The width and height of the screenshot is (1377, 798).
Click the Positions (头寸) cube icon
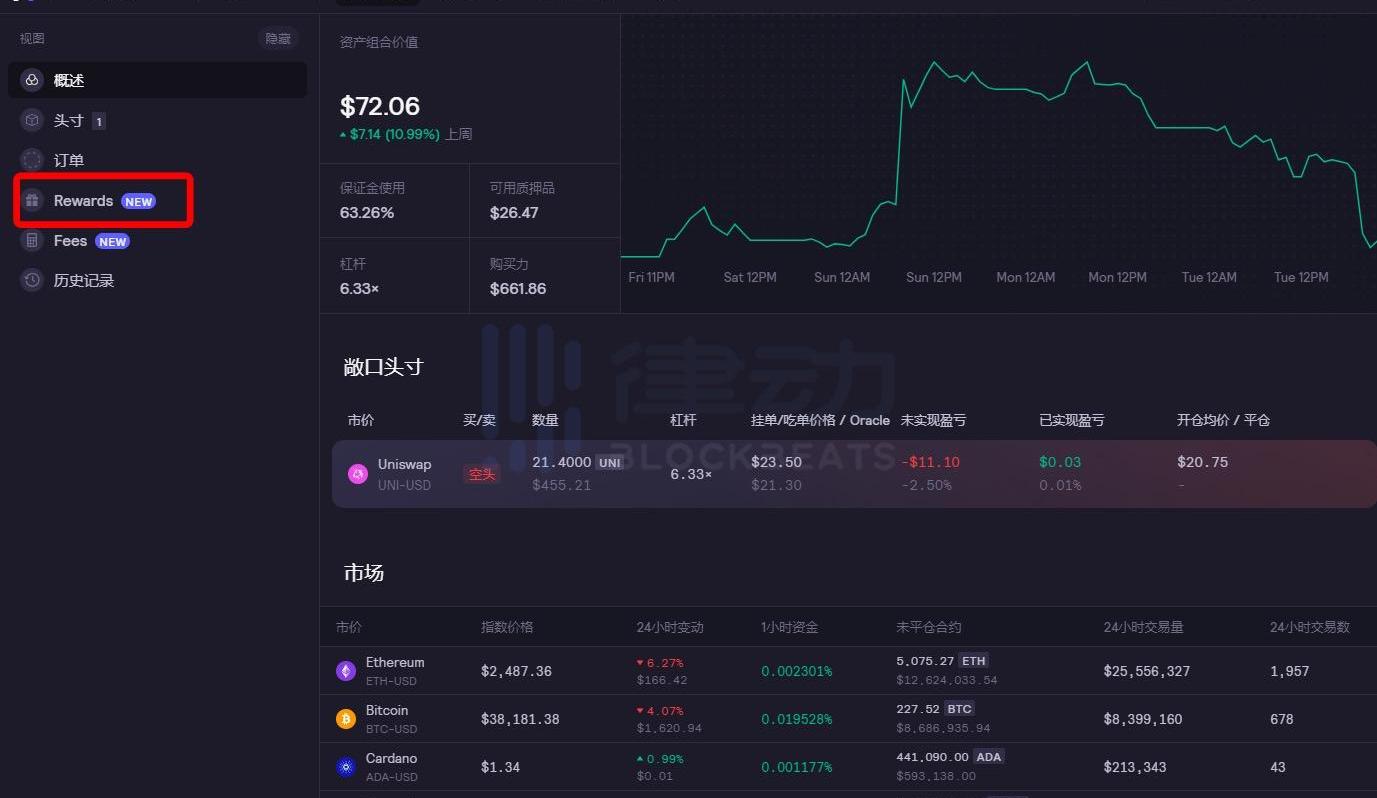point(32,120)
